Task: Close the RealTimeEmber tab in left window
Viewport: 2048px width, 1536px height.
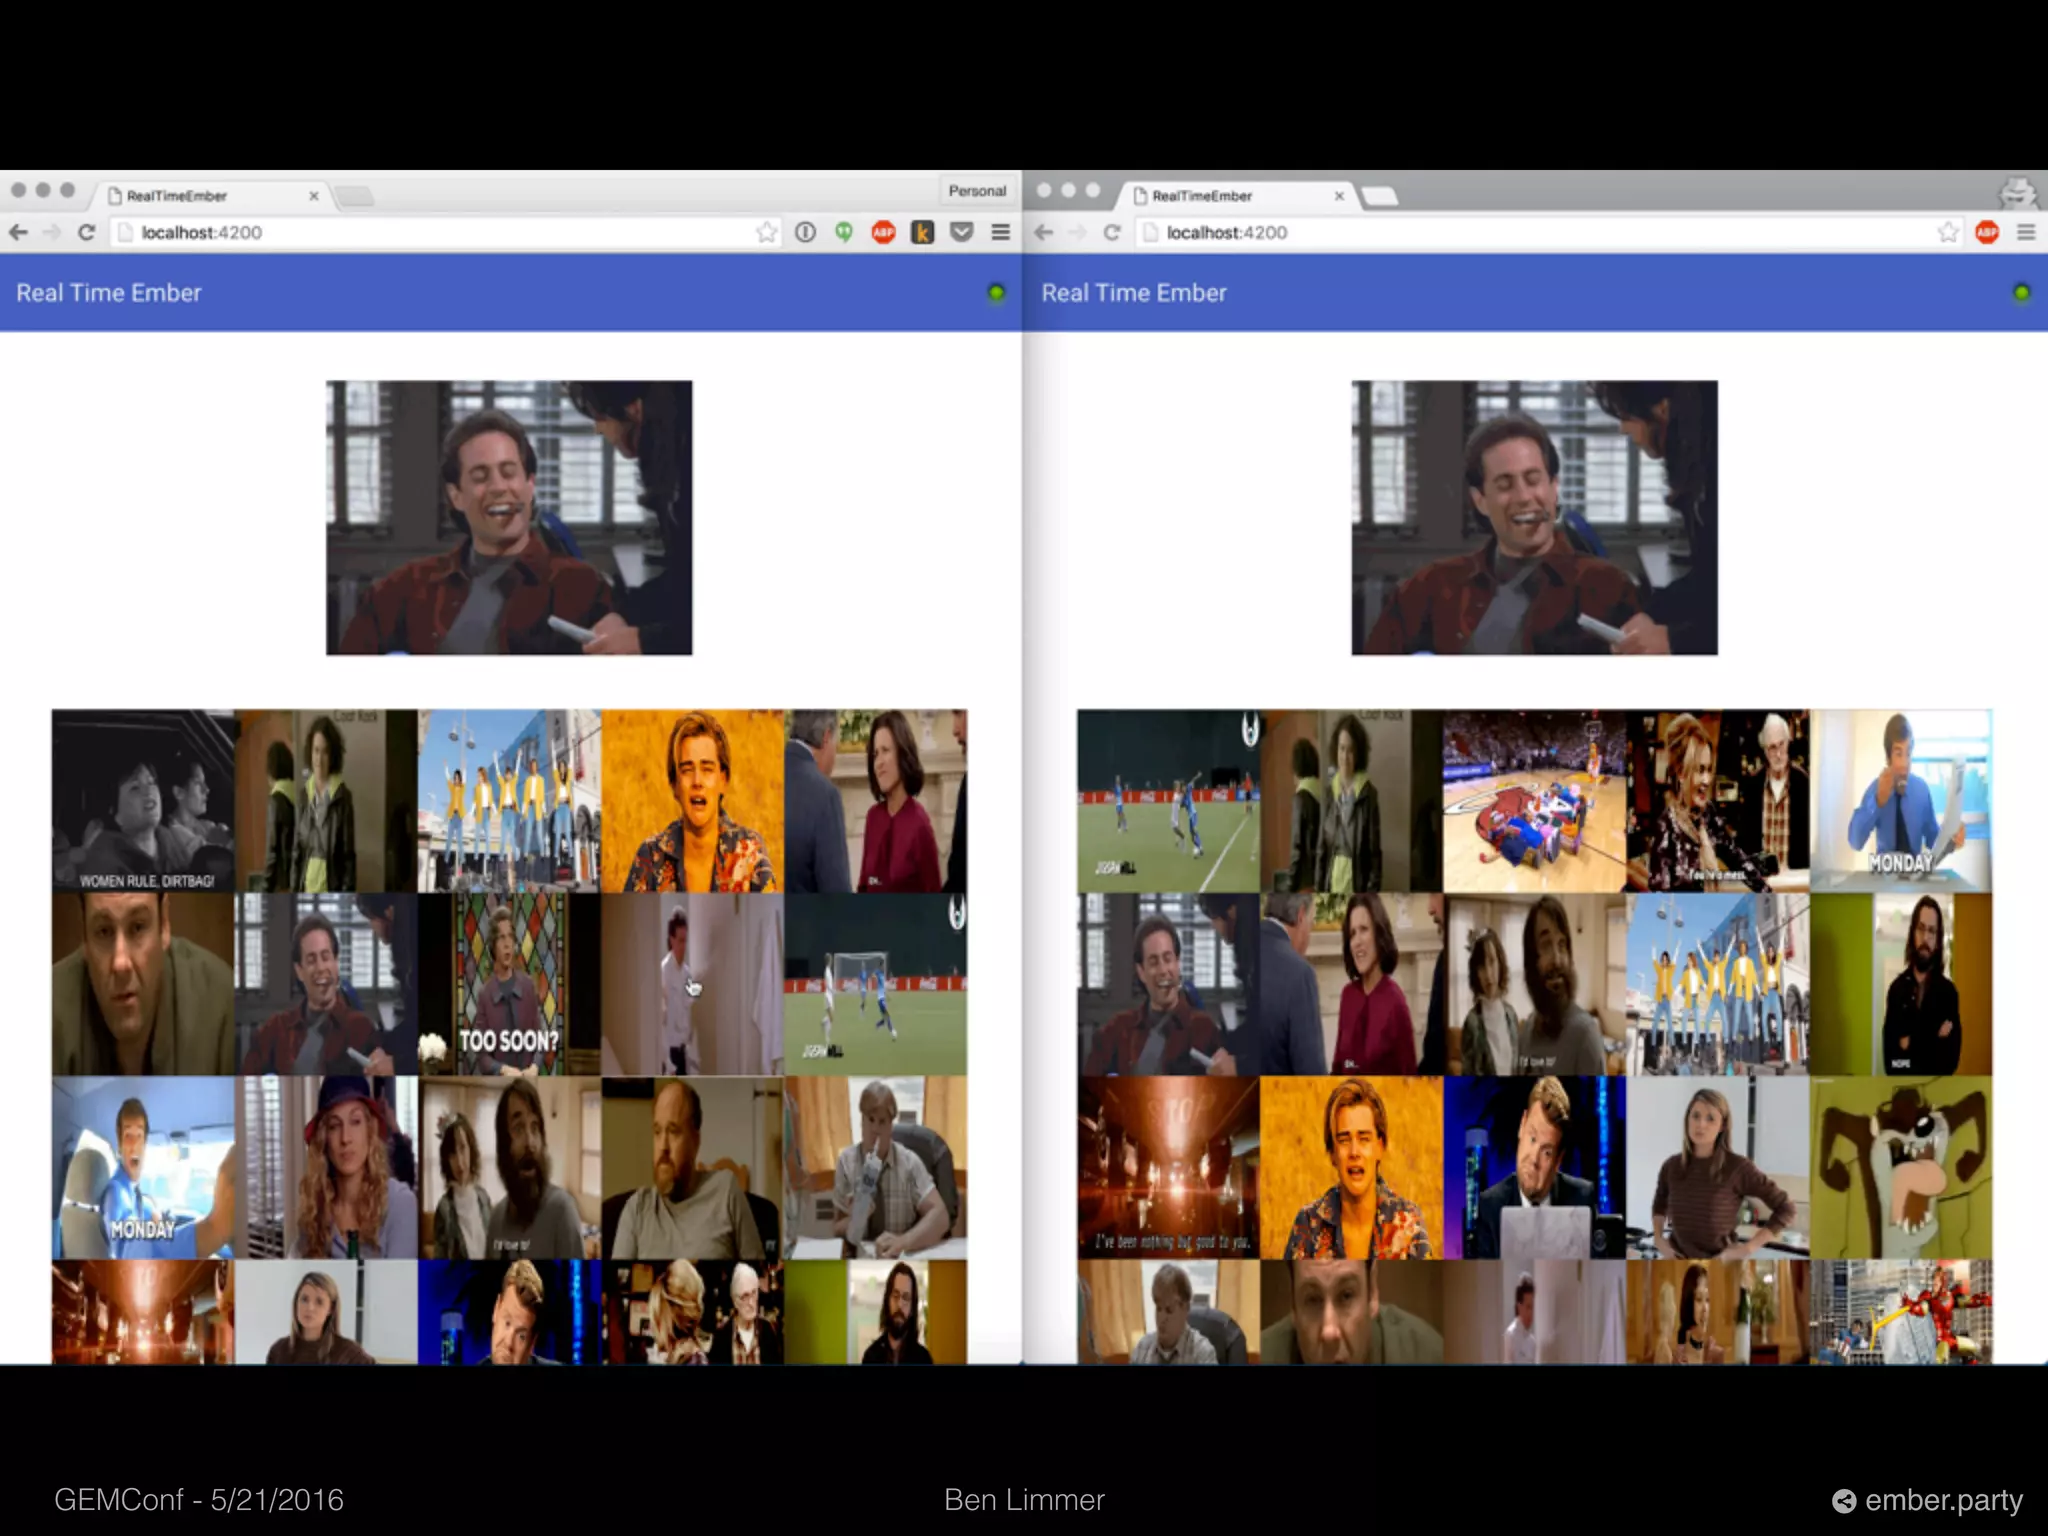Action: point(314,196)
